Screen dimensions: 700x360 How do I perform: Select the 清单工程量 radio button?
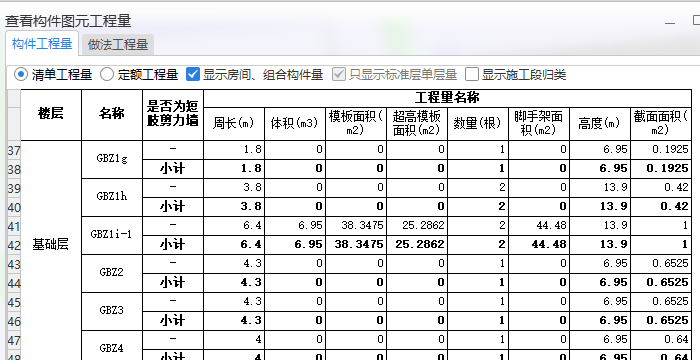[x=21, y=74]
